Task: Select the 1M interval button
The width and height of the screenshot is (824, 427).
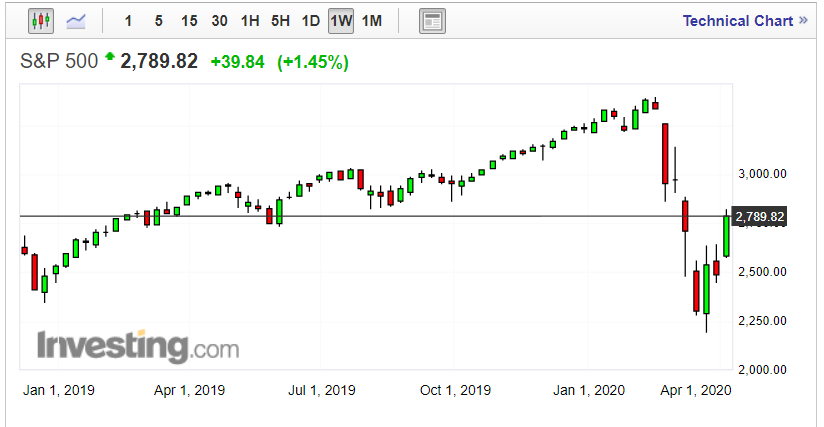Action: point(371,21)
